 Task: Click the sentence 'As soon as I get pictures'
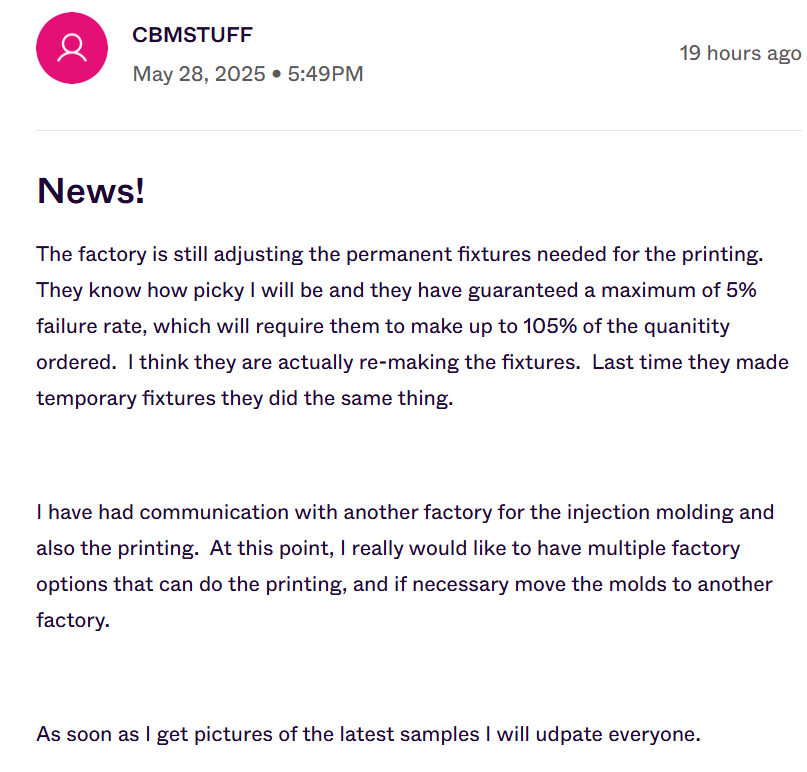(369, 734)
